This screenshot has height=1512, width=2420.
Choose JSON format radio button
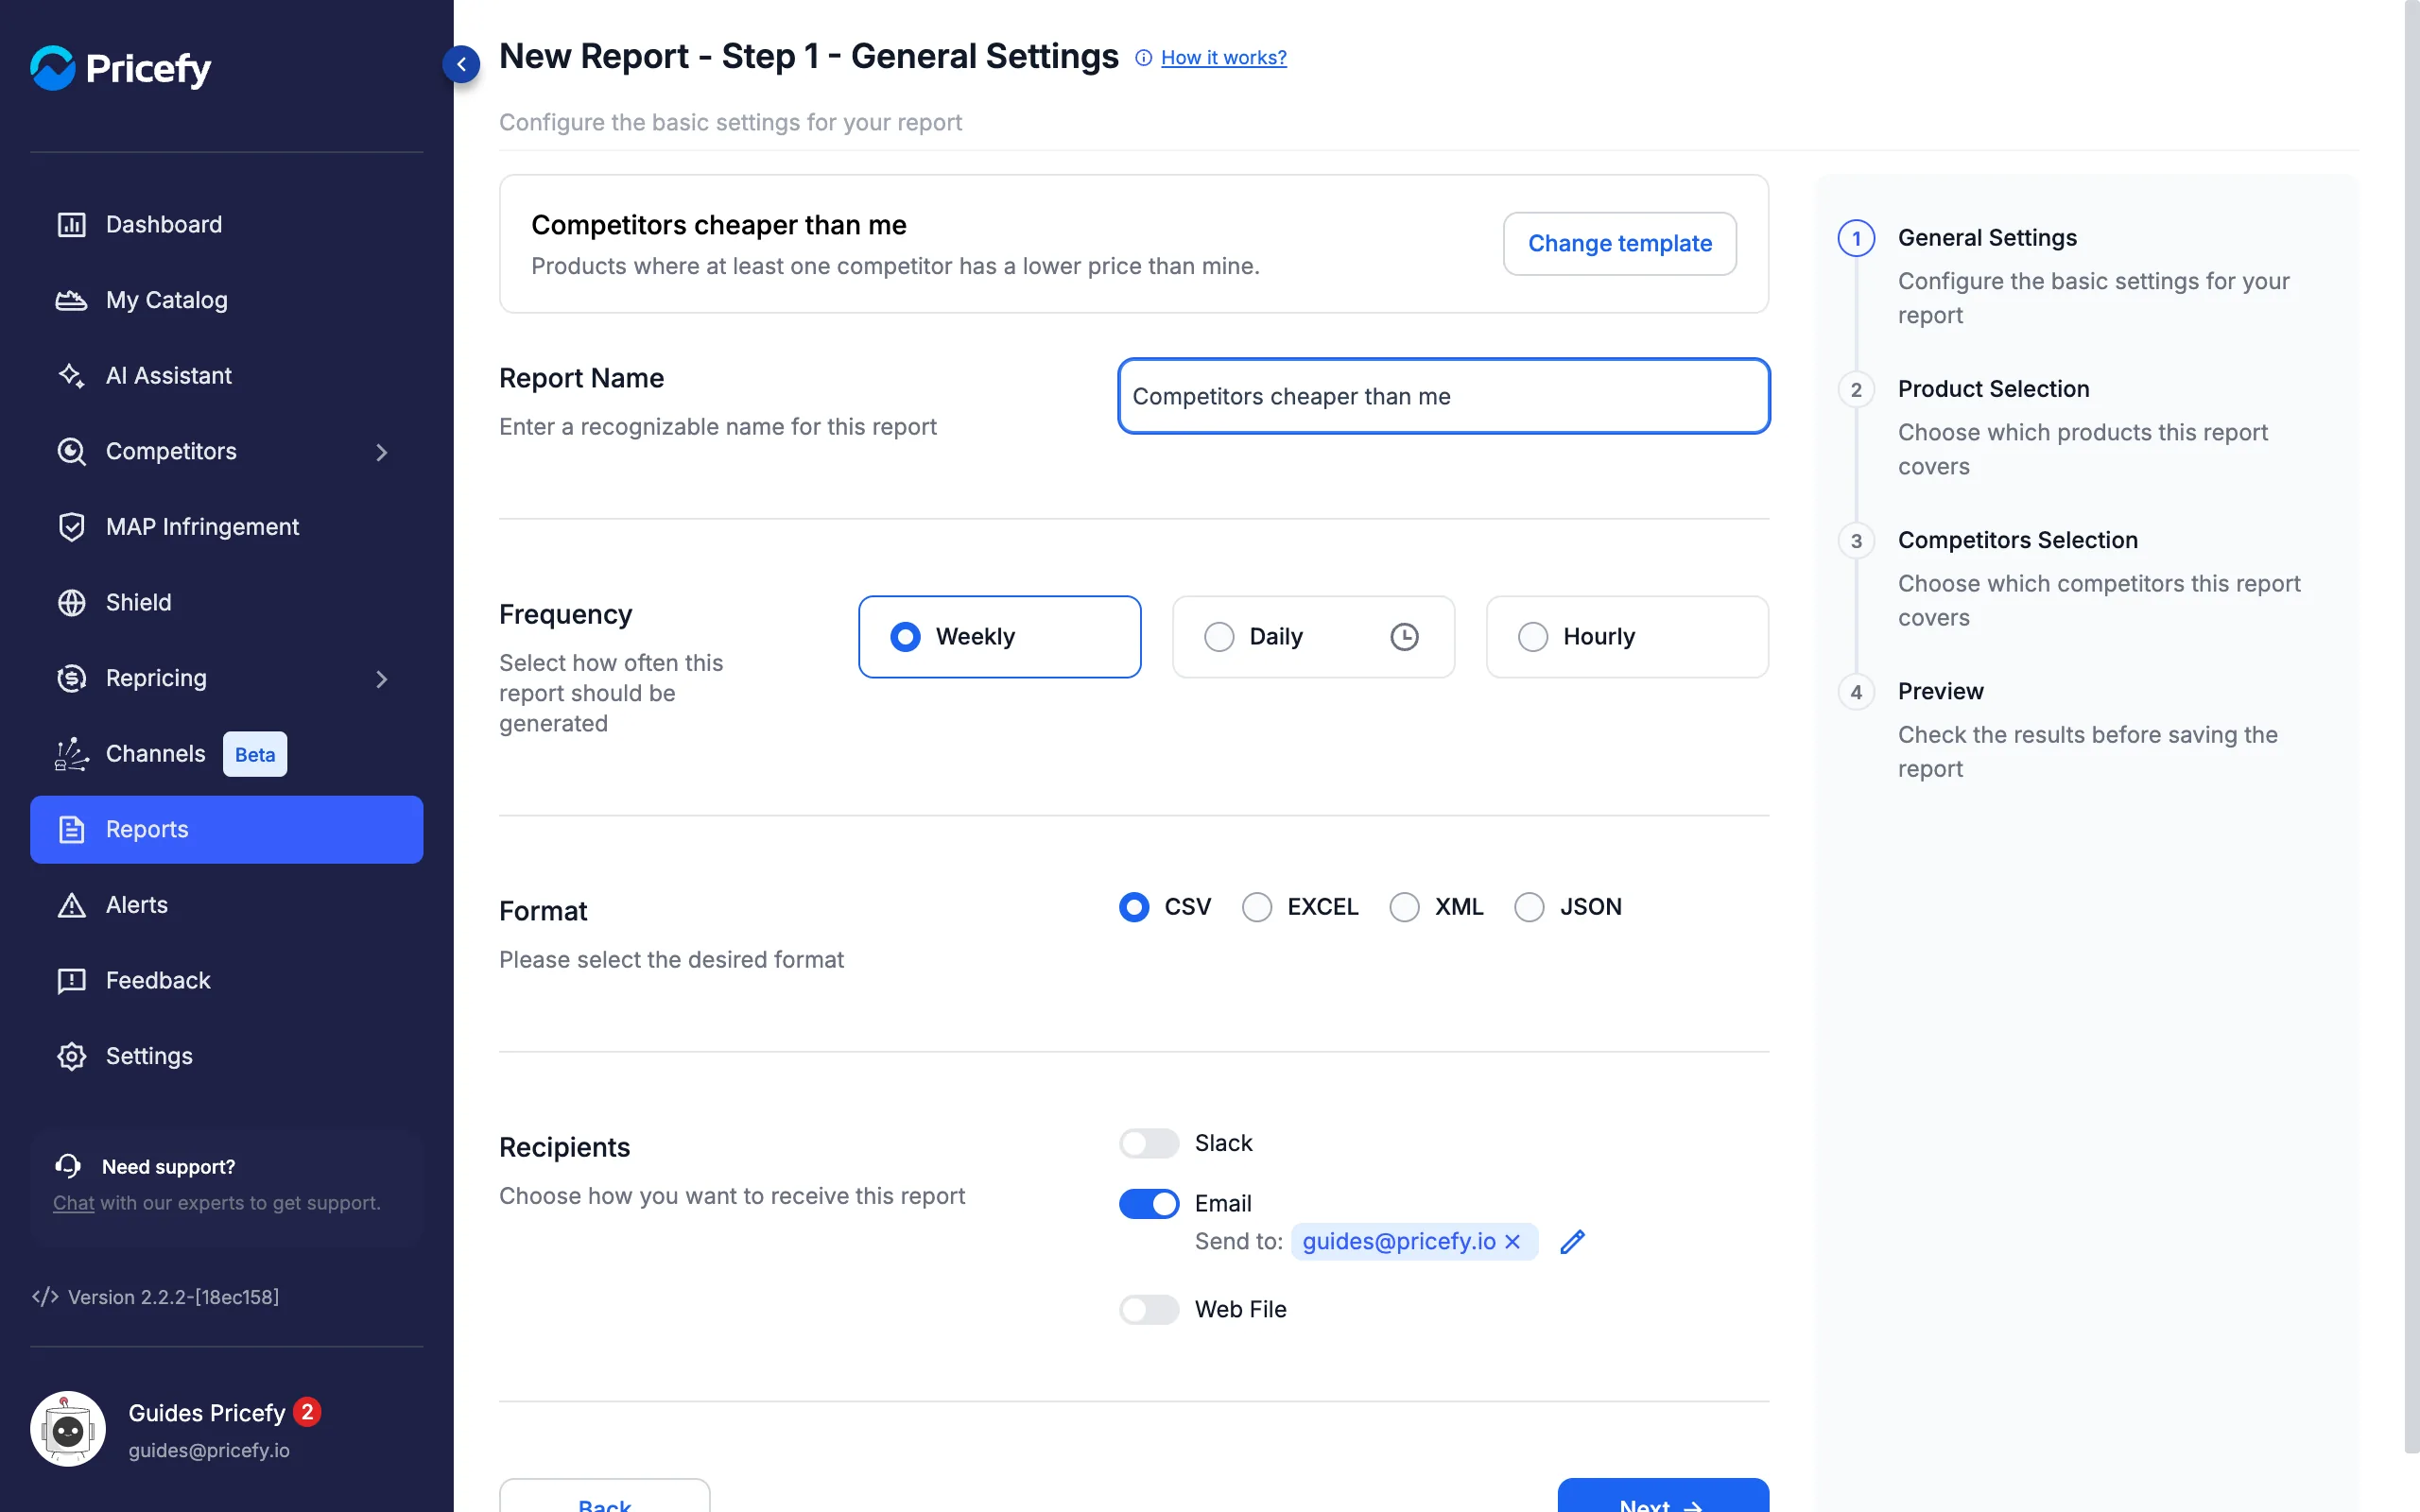coord(1529,907)
